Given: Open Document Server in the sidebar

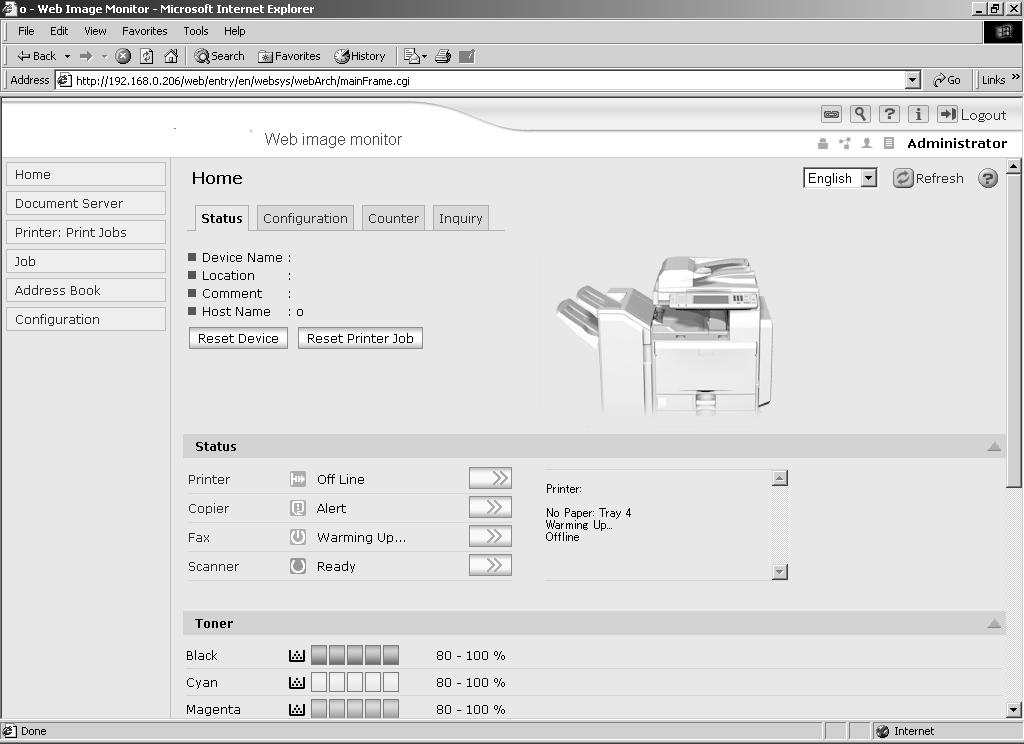Looking at the screenshot, I should tap(86, 203).
